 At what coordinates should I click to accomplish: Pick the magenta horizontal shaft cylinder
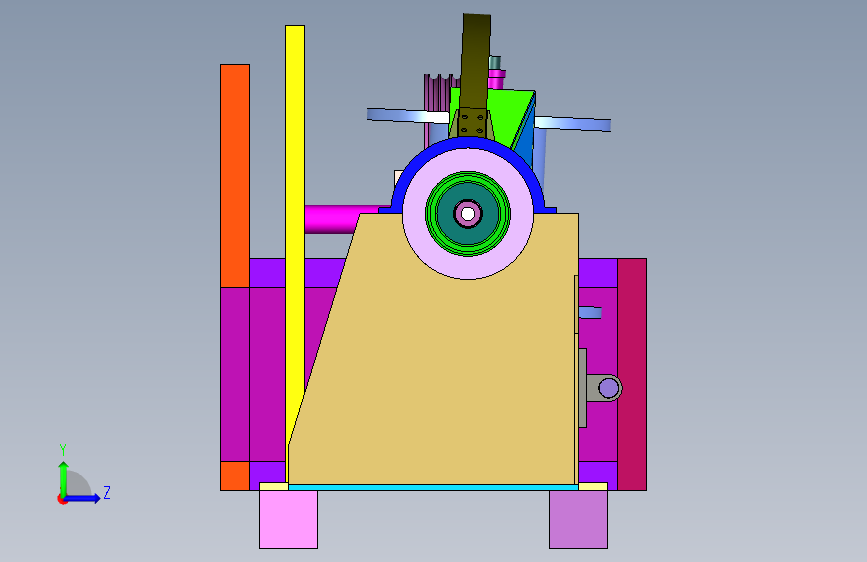[332, 220]
